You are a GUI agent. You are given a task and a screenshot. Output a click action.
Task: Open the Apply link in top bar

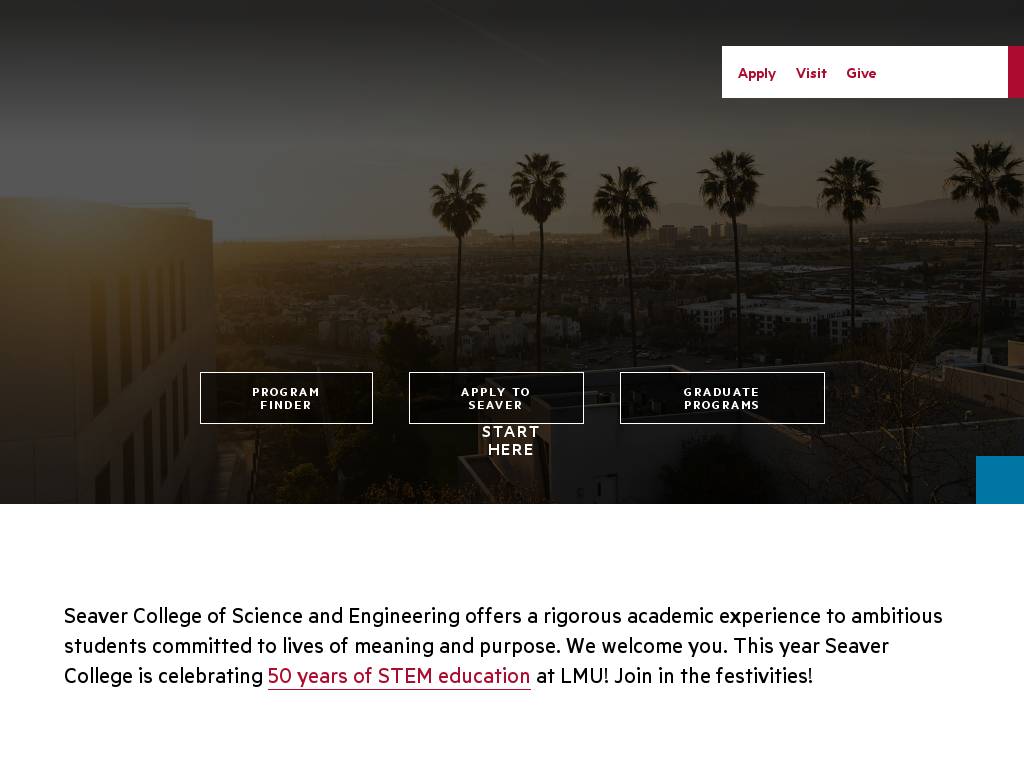pos(756,73)
